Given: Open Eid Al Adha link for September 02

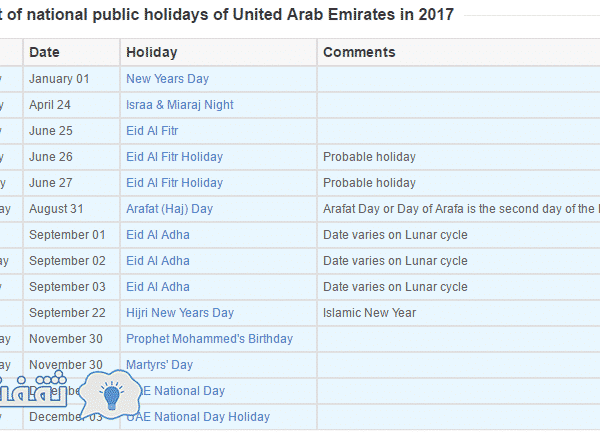Looking at the screenshot, I should tap(158, 261).
